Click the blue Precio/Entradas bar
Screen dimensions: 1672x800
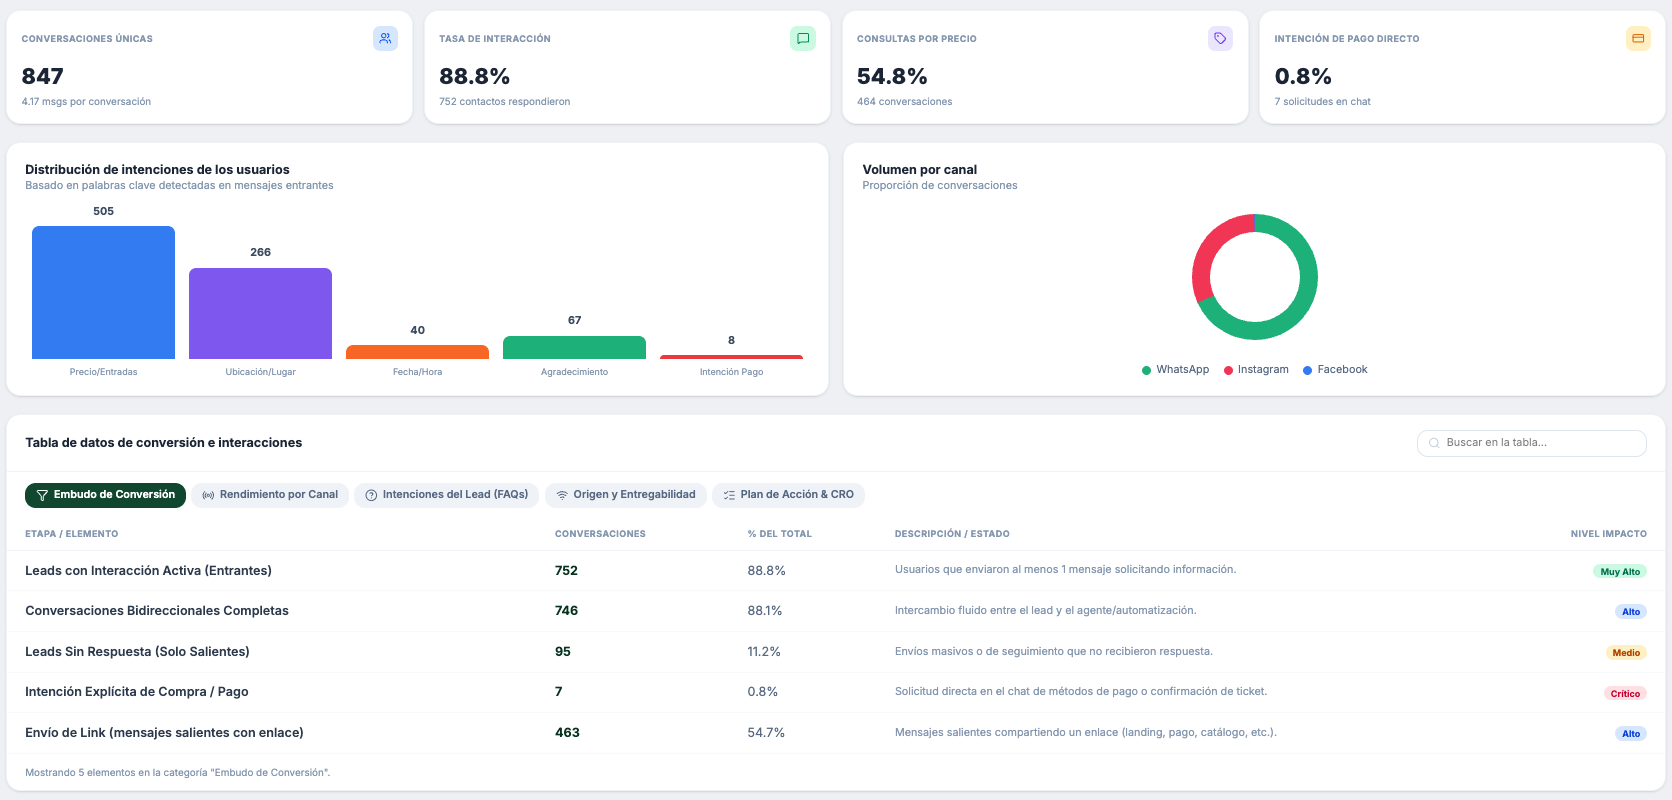coord(103,292)
